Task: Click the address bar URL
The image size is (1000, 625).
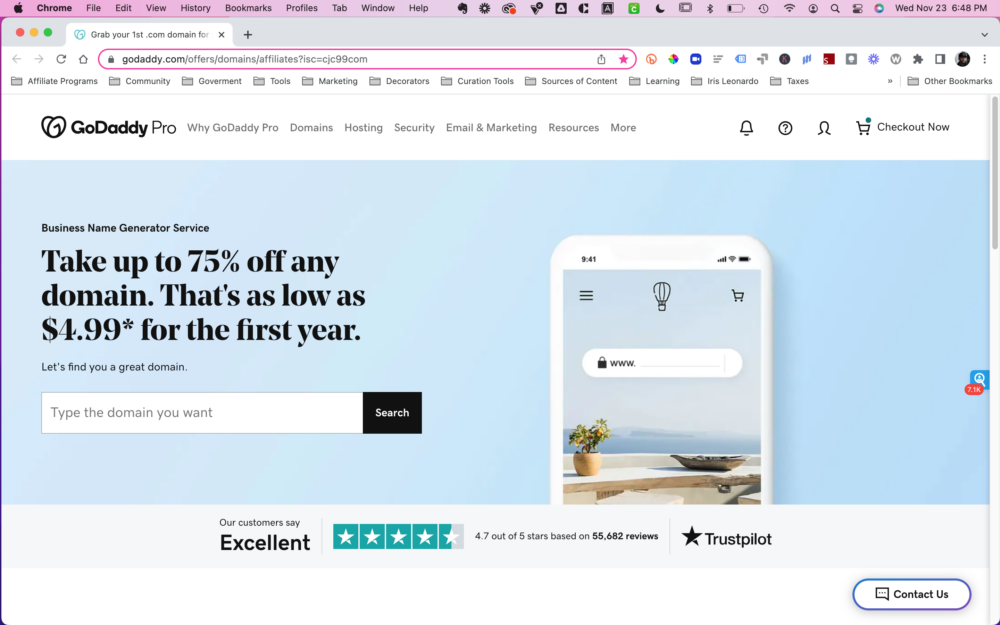Action: tap(245, 59)
